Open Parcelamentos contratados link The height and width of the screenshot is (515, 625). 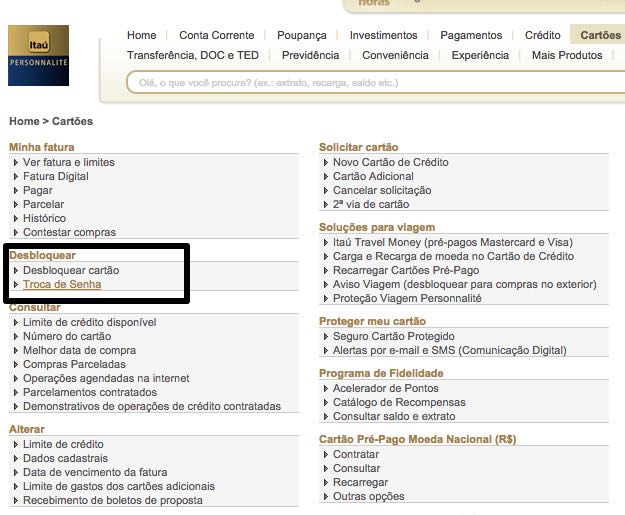pos(90,392)
